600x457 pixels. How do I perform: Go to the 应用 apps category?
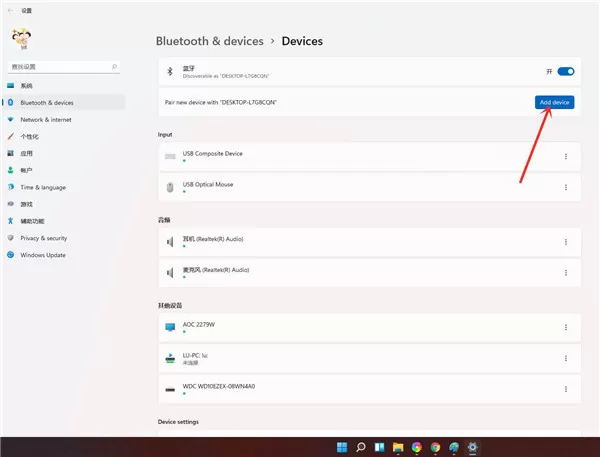coord(64,153)
